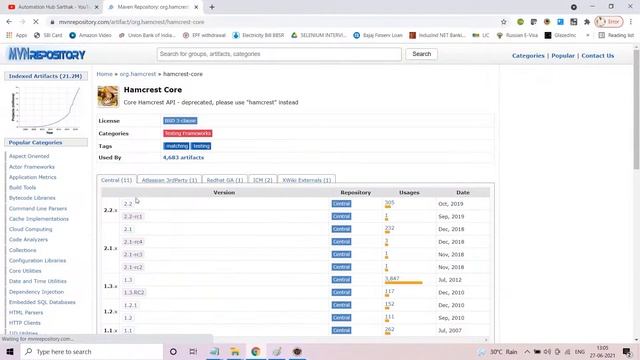The height and width of the screenshot is (360, 640).
Task: Open the Popular header link
Action: 563,56
